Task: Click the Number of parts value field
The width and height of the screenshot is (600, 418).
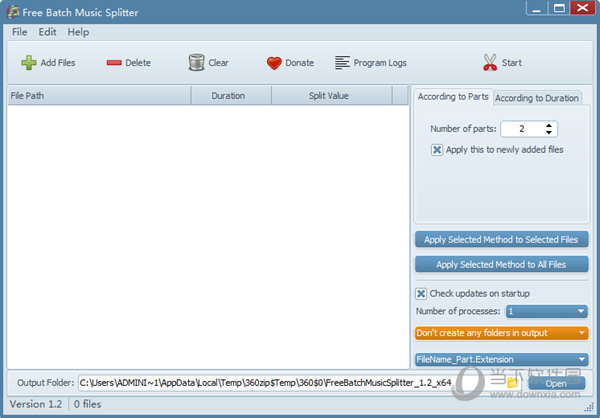Action: click(522, 129)
